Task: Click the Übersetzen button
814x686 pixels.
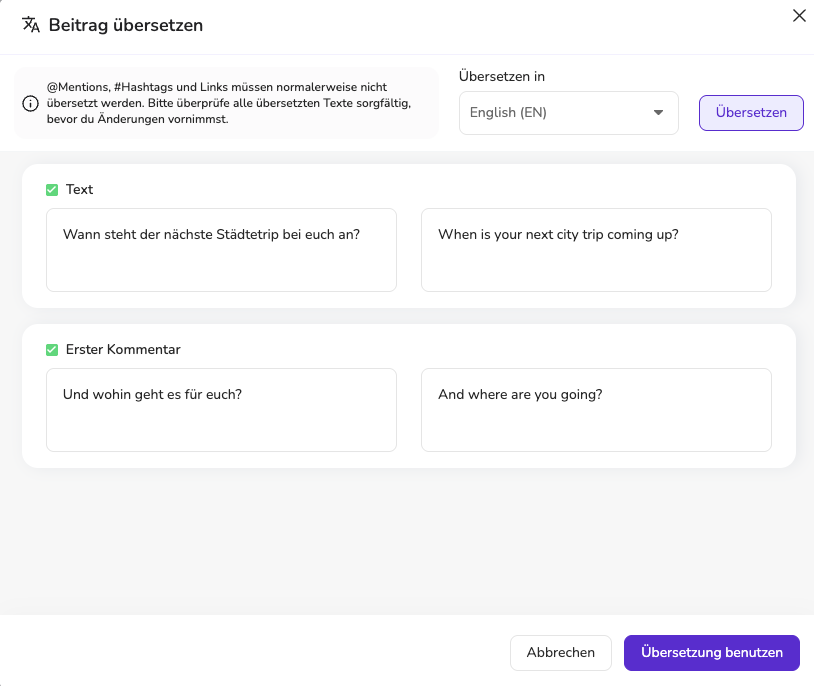Action: pyautogui.click(x=751, y=113)
